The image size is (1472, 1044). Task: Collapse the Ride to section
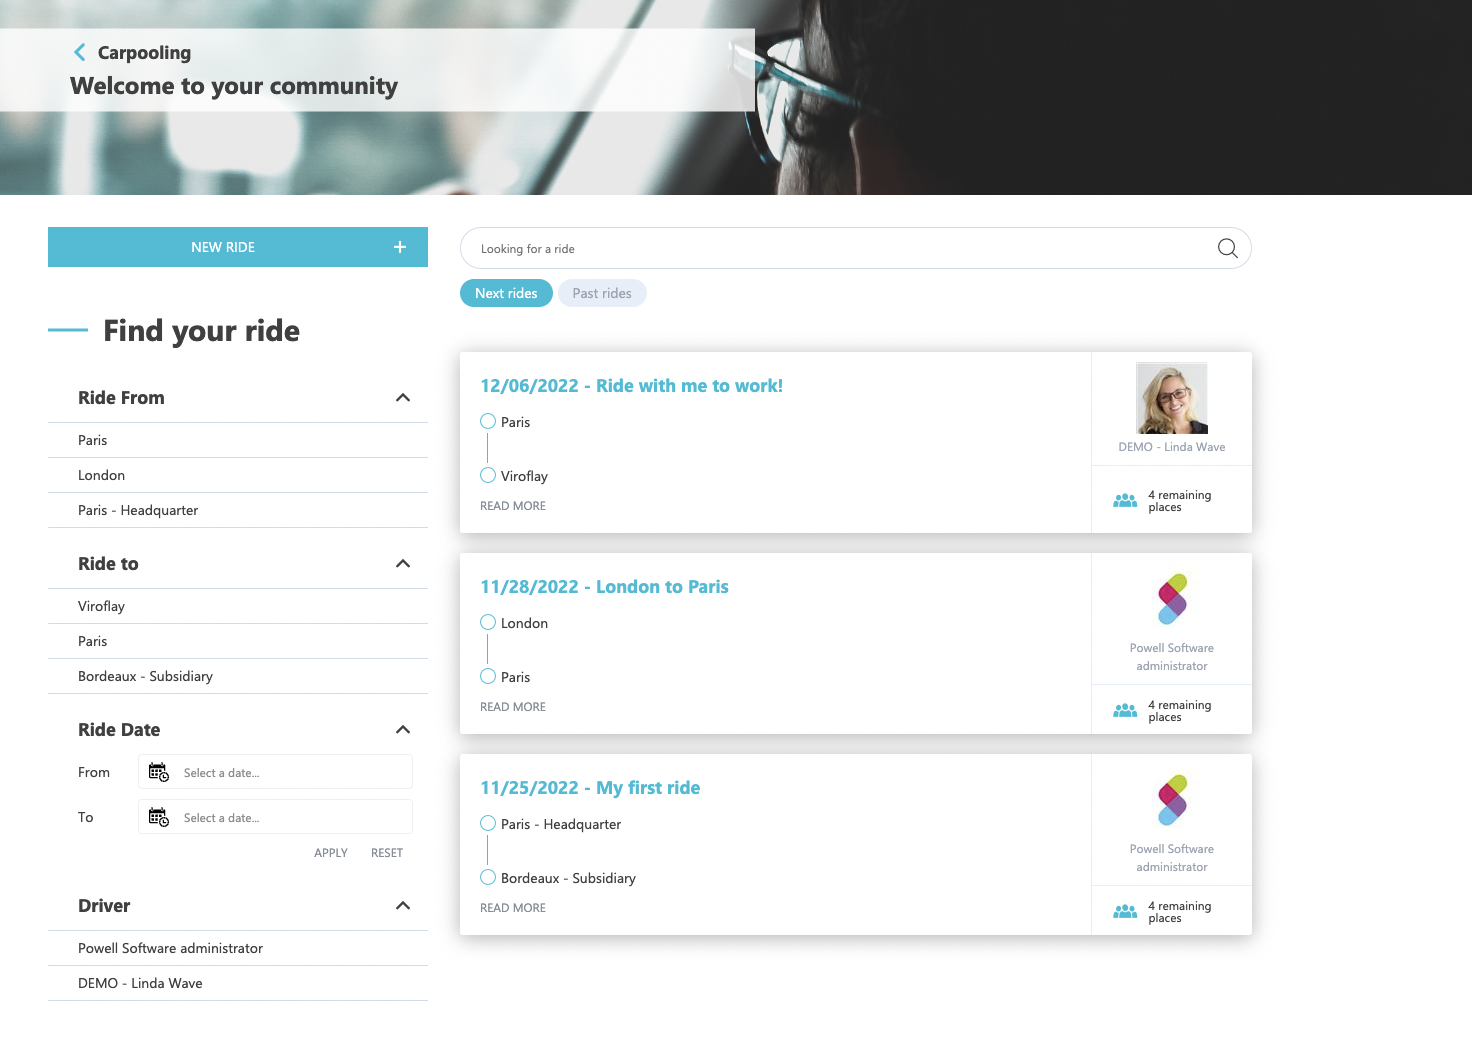coord(403,562)
